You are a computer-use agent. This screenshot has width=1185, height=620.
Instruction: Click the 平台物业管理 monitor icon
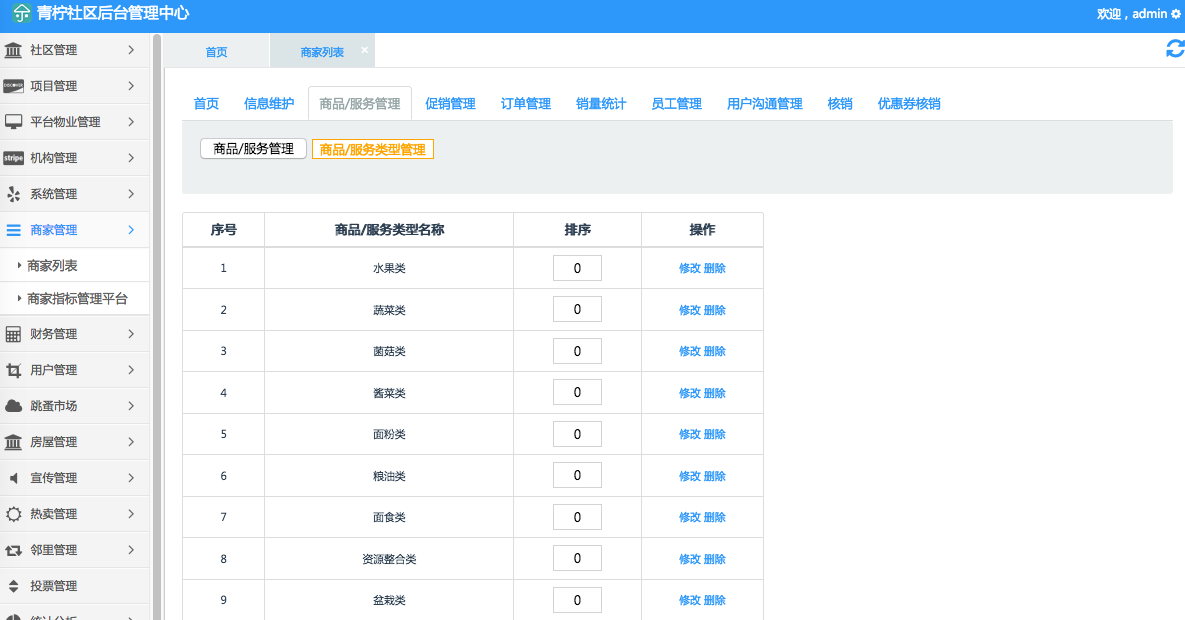click(x=13, y=122)
